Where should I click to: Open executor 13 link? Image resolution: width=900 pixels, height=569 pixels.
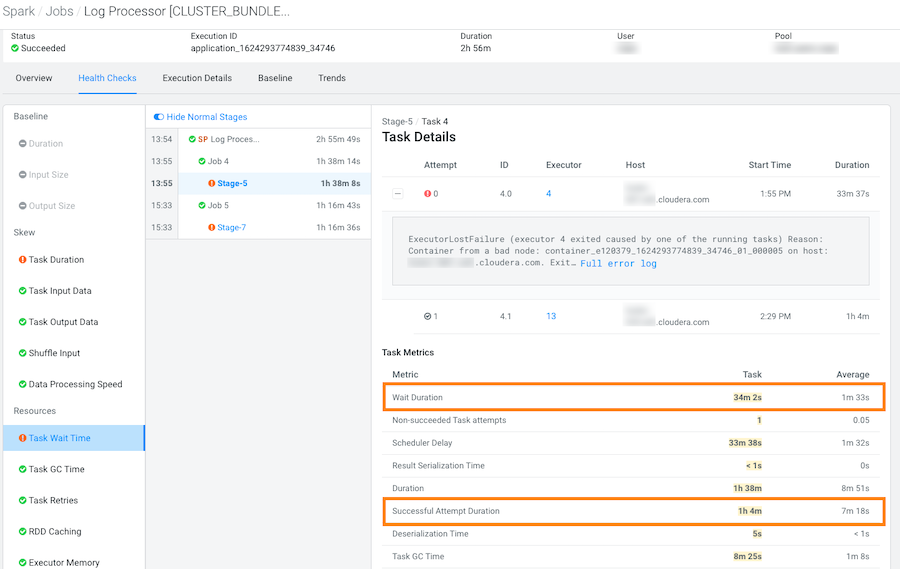point(551,316)
